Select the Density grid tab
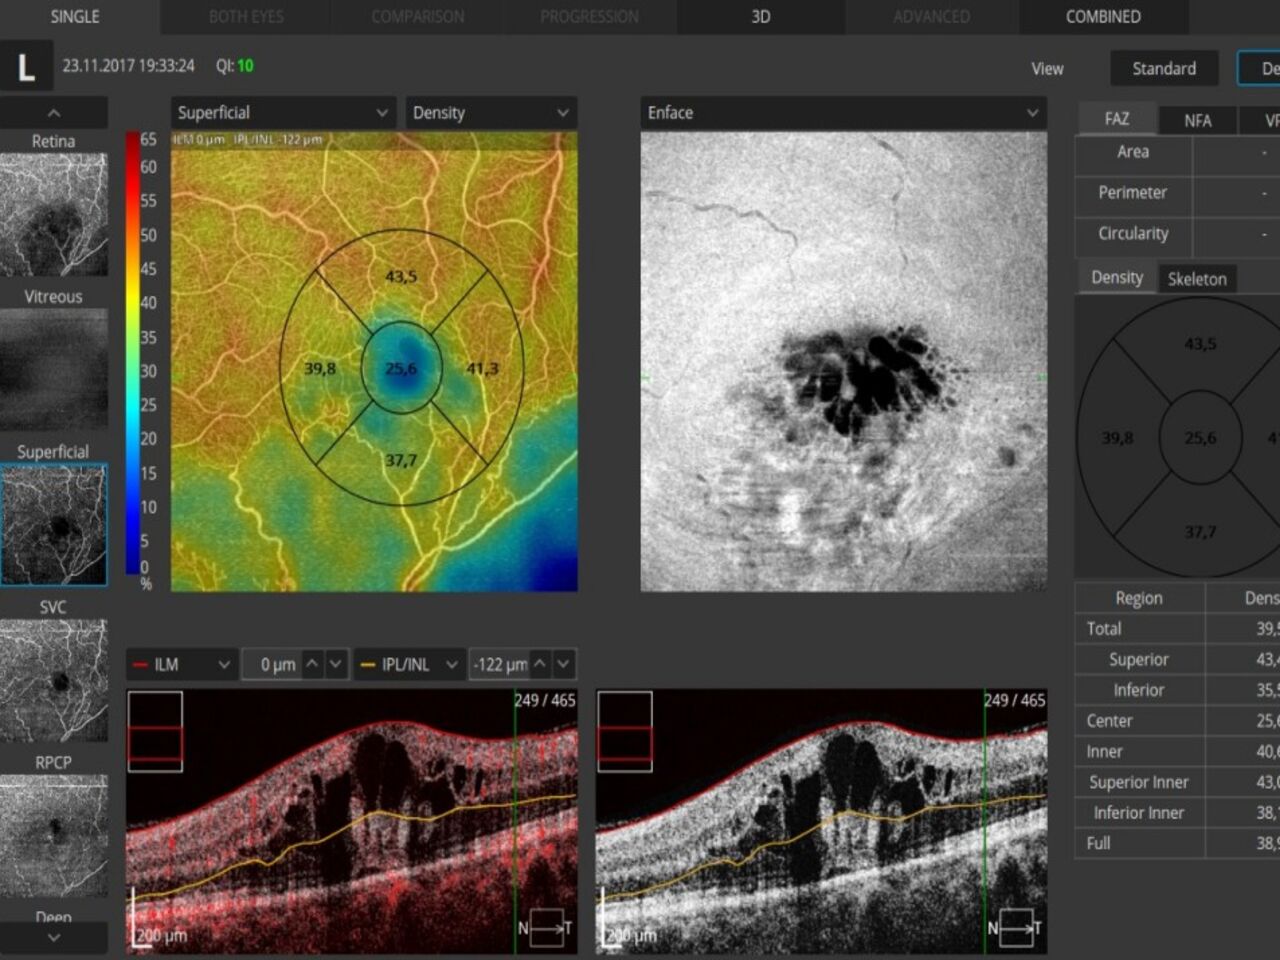1280x960 pixels. point(1117,277)
